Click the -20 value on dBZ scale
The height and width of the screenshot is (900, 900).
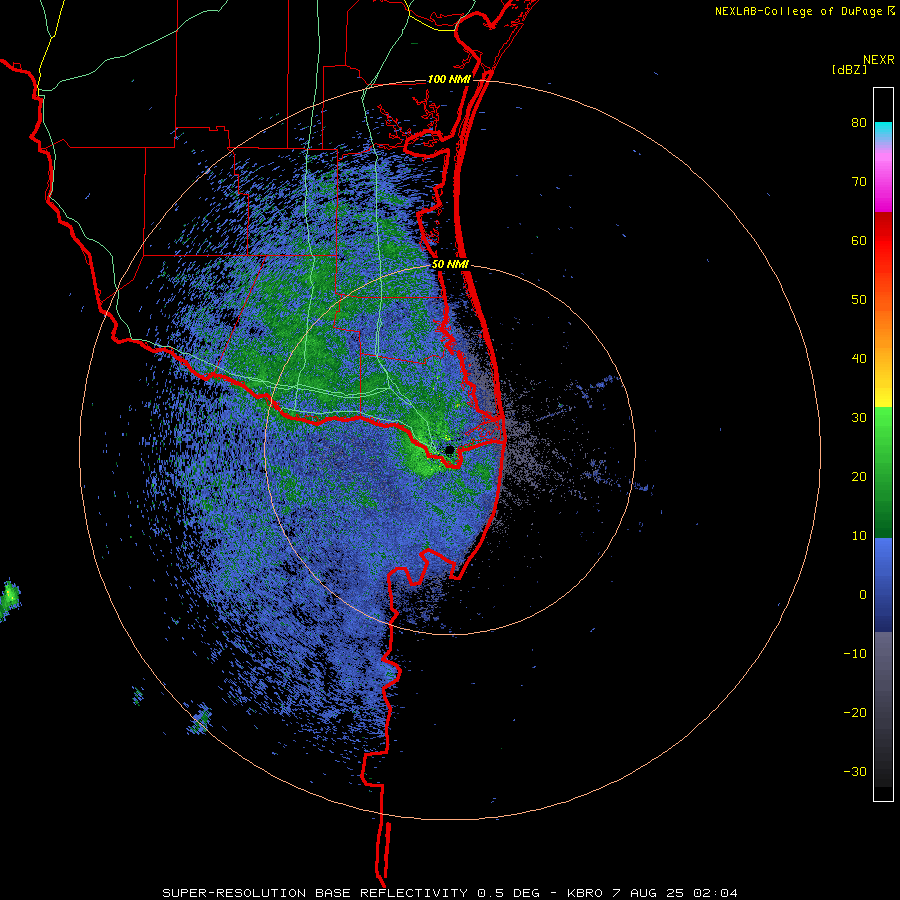(855, 713)
